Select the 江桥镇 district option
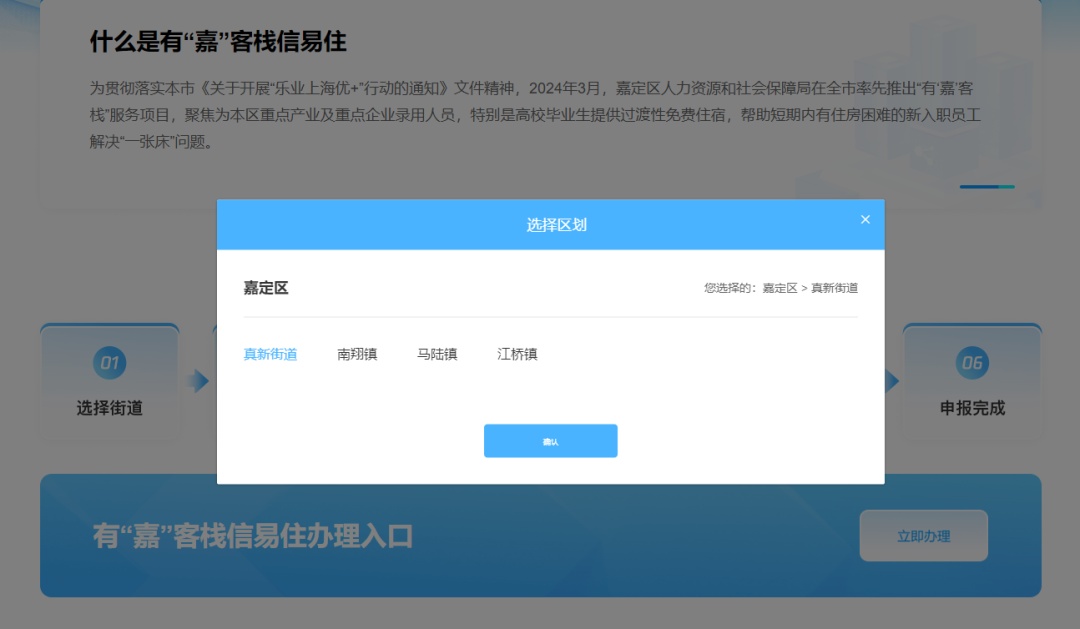 (x=515, y=354)
